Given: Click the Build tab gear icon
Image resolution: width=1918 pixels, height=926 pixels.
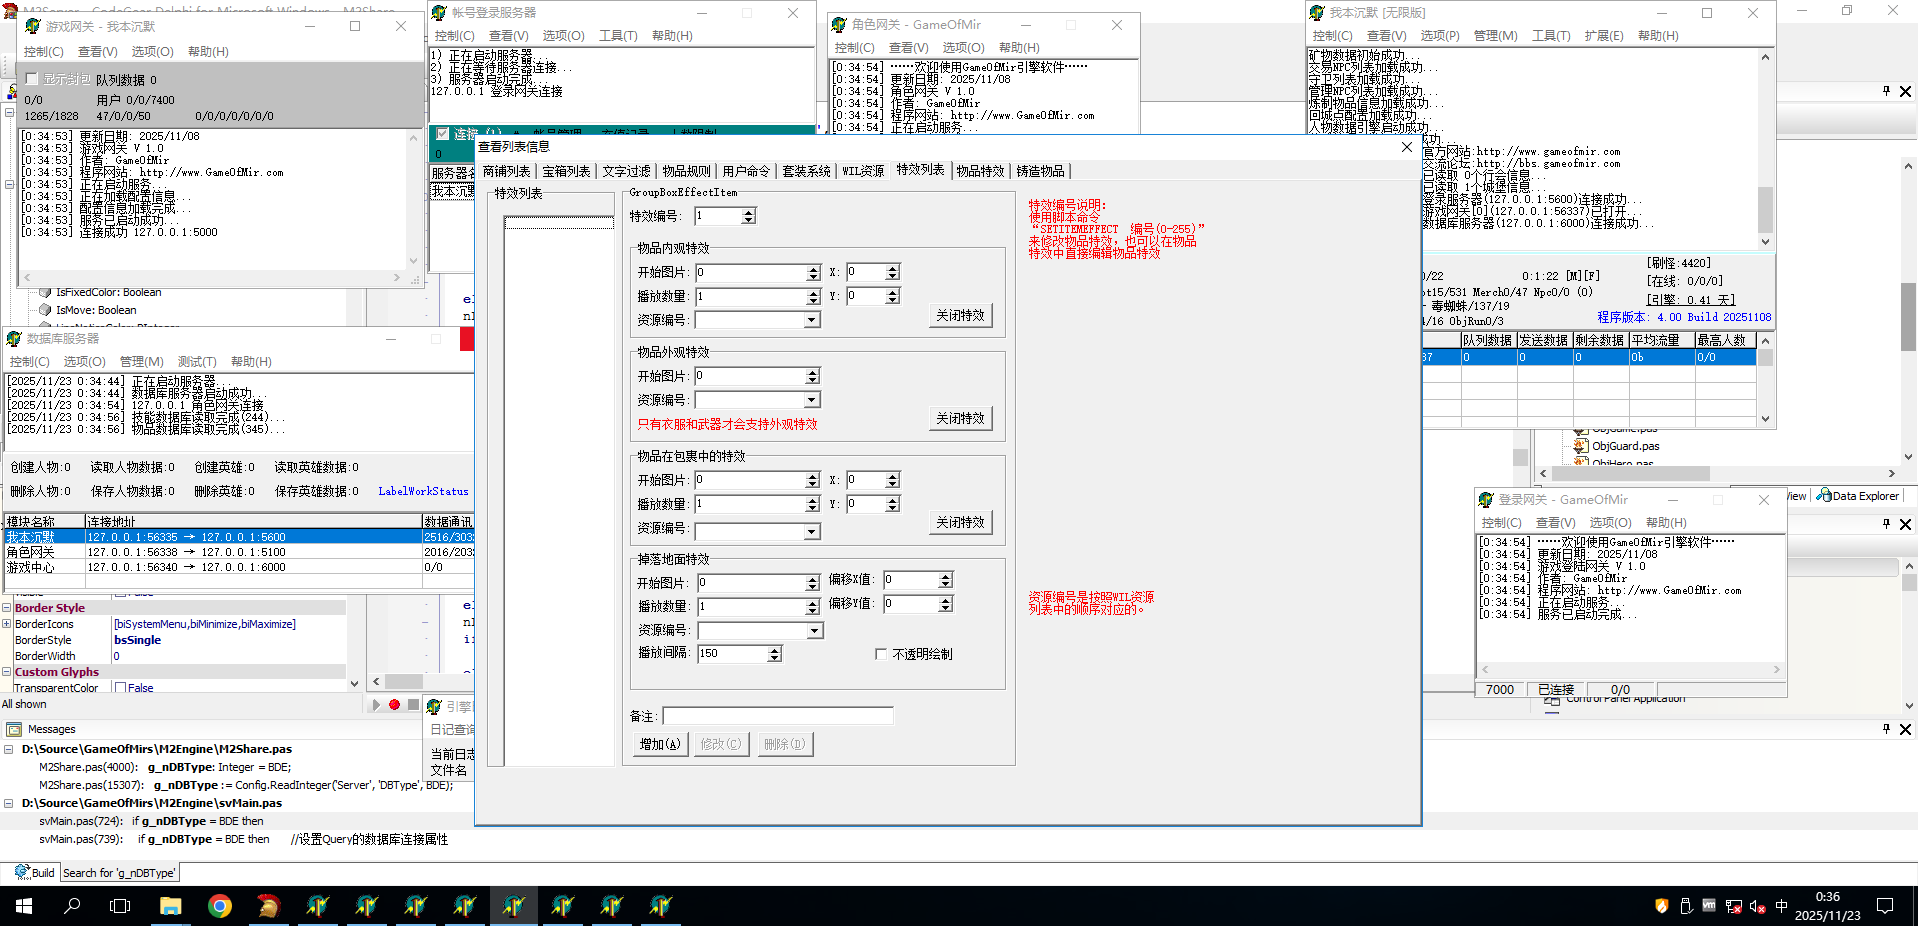Looking at the screenshot, I should (x=22, y=872).
